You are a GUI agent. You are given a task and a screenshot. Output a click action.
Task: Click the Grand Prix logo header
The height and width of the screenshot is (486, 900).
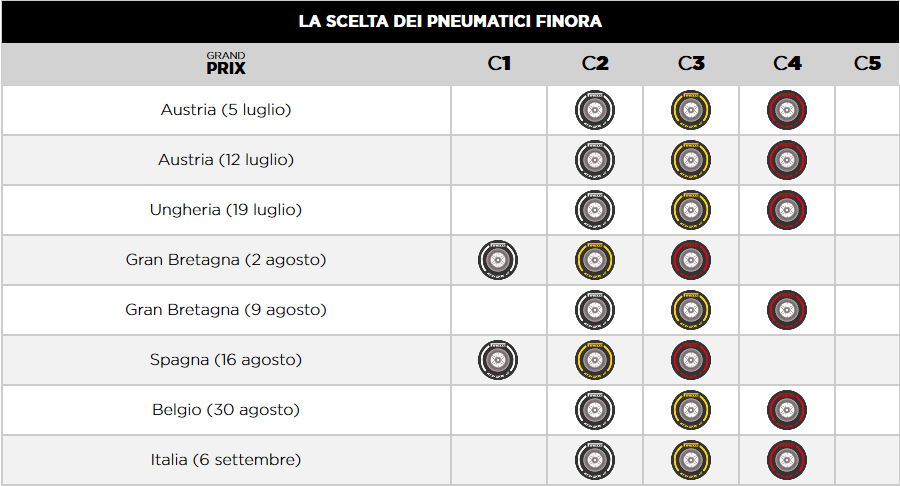[226, 64]
